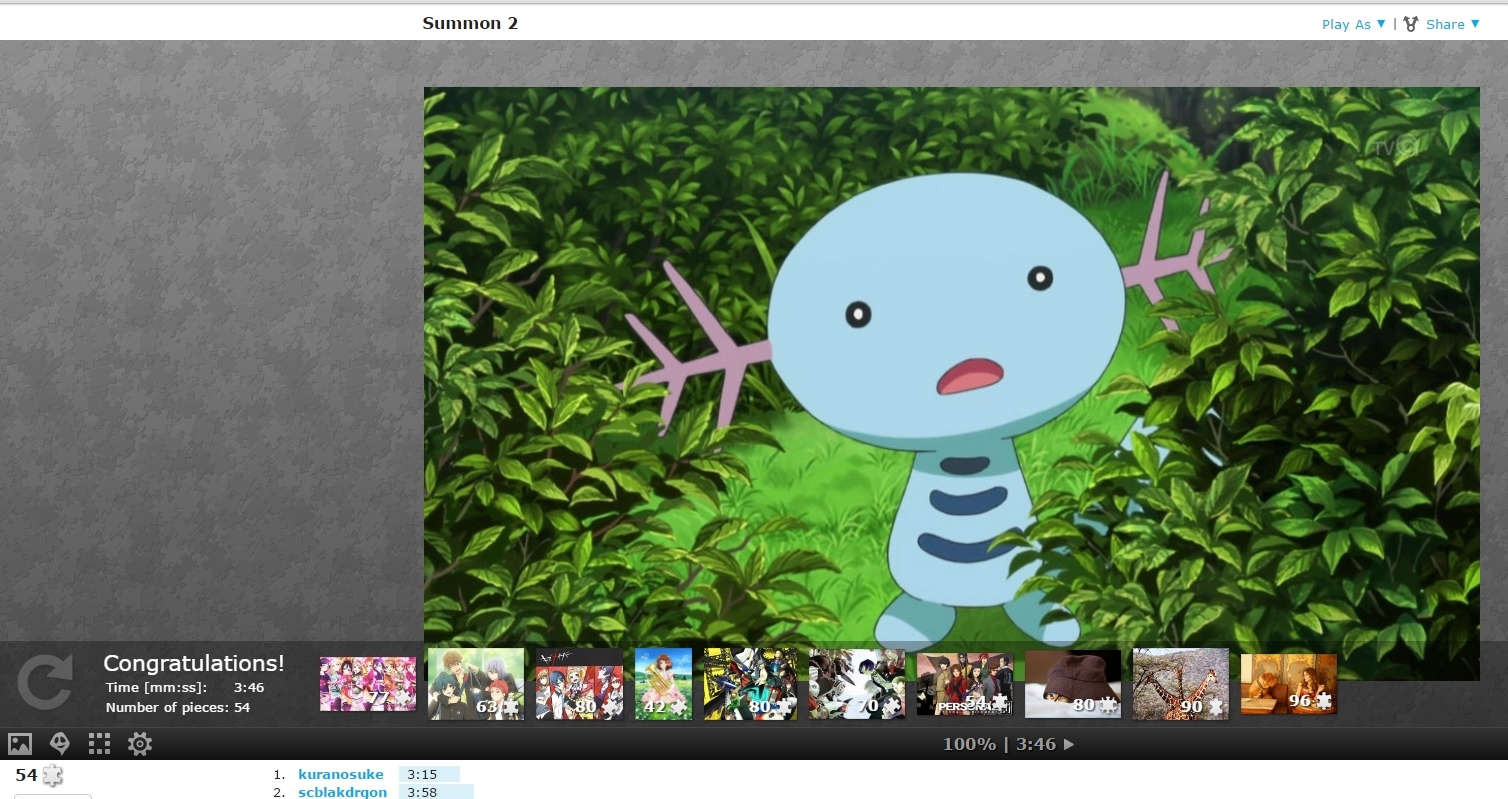Open the 96-piece orange puzzle thumbnail
This screenshot has height=799, width=1508.
pyautogui.click(x=1289, y=684)
